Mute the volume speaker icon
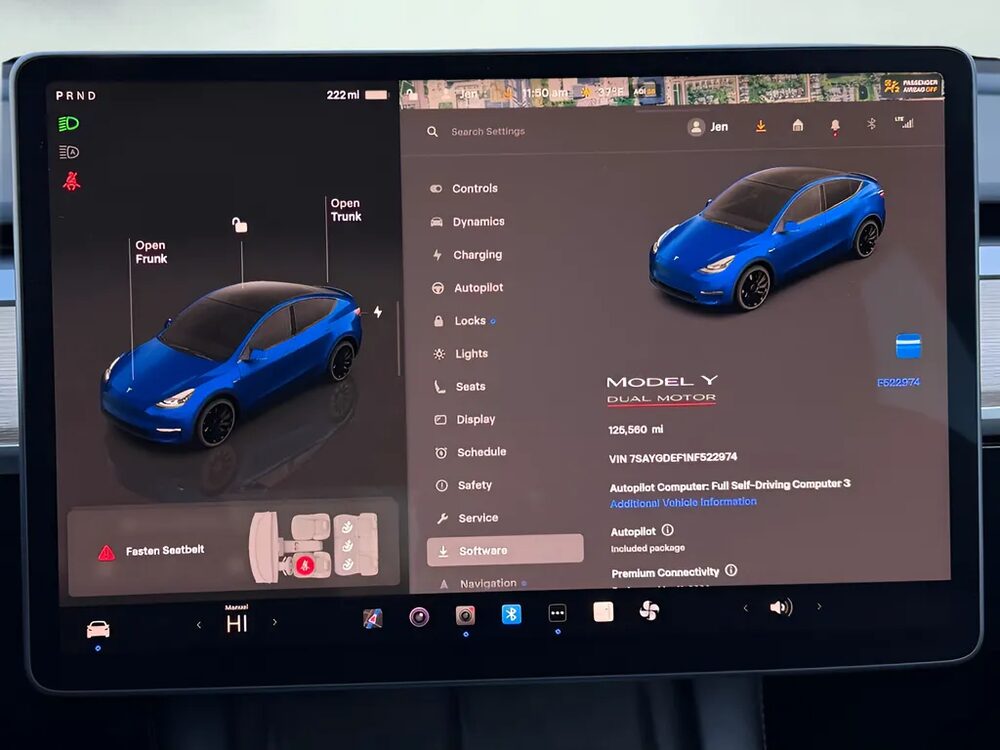Viewport: 1000px width, 750px height. 780,607
